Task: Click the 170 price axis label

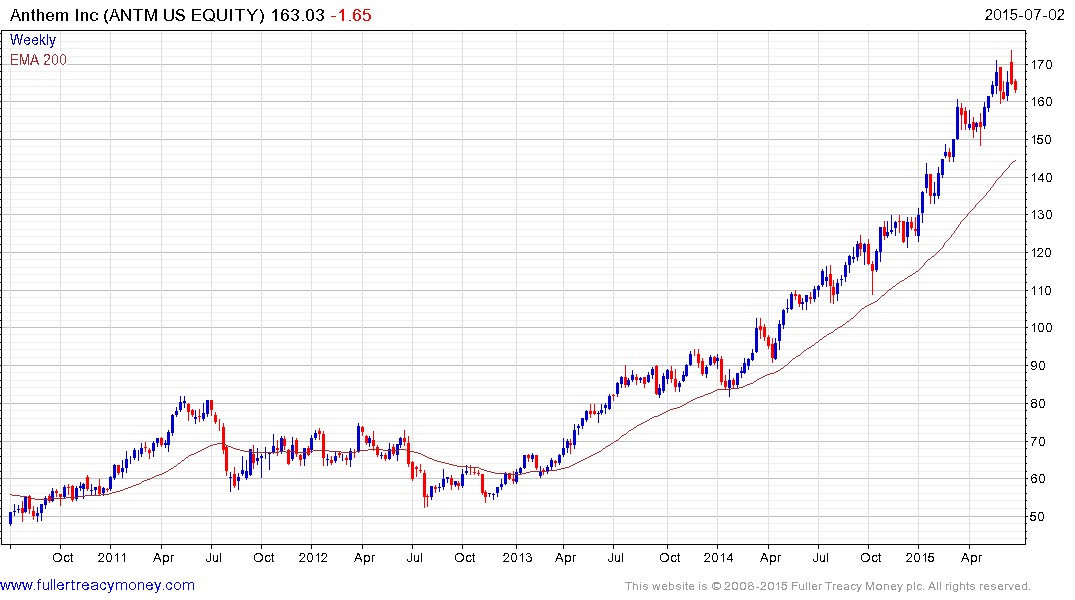Action: coord(1041,64)
